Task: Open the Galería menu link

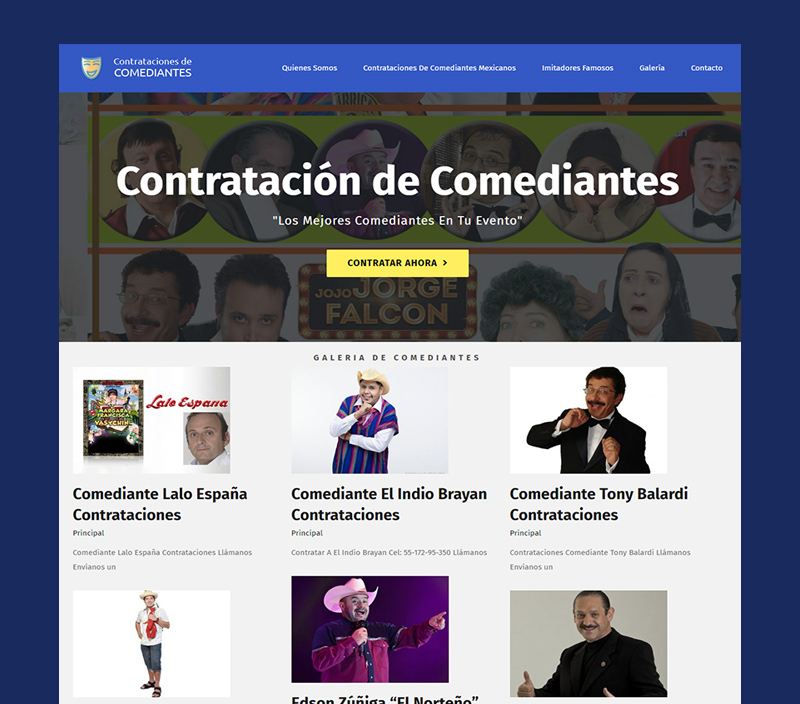Action: 652,68
